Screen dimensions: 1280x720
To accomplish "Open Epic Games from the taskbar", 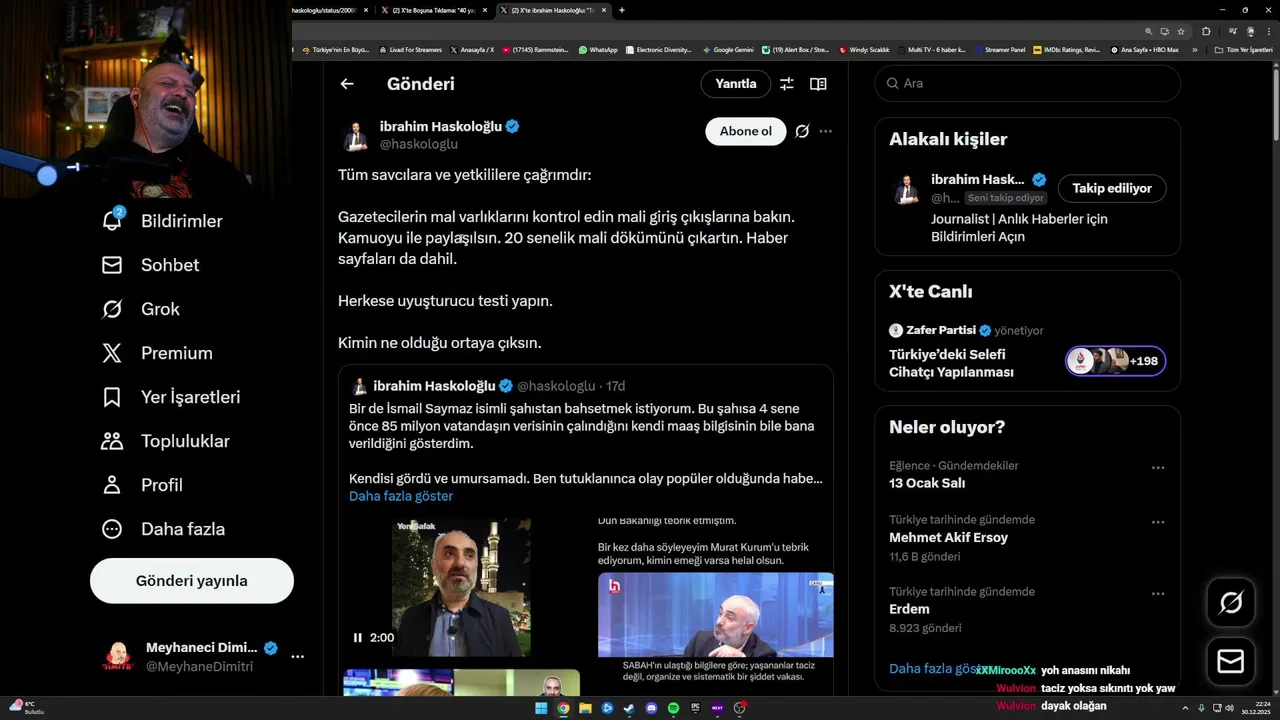I will coord(695,708).
